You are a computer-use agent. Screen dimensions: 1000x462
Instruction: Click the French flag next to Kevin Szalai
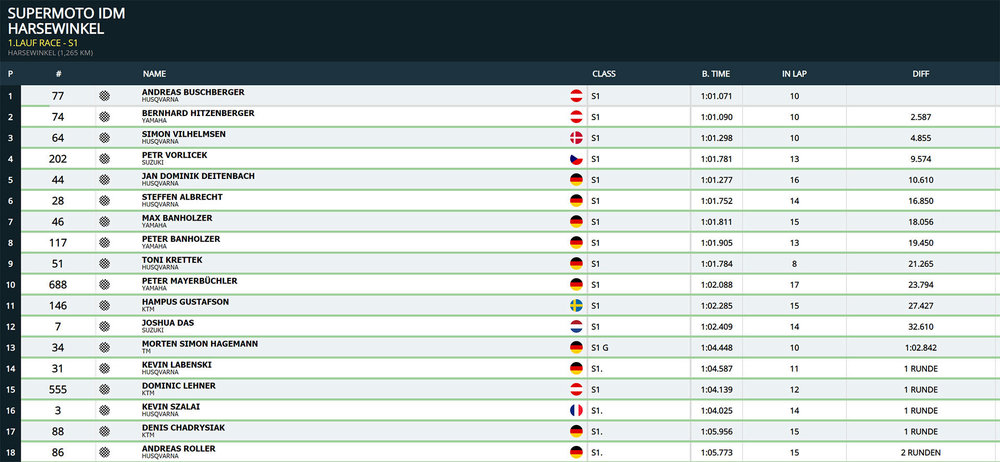pos(576,410)
